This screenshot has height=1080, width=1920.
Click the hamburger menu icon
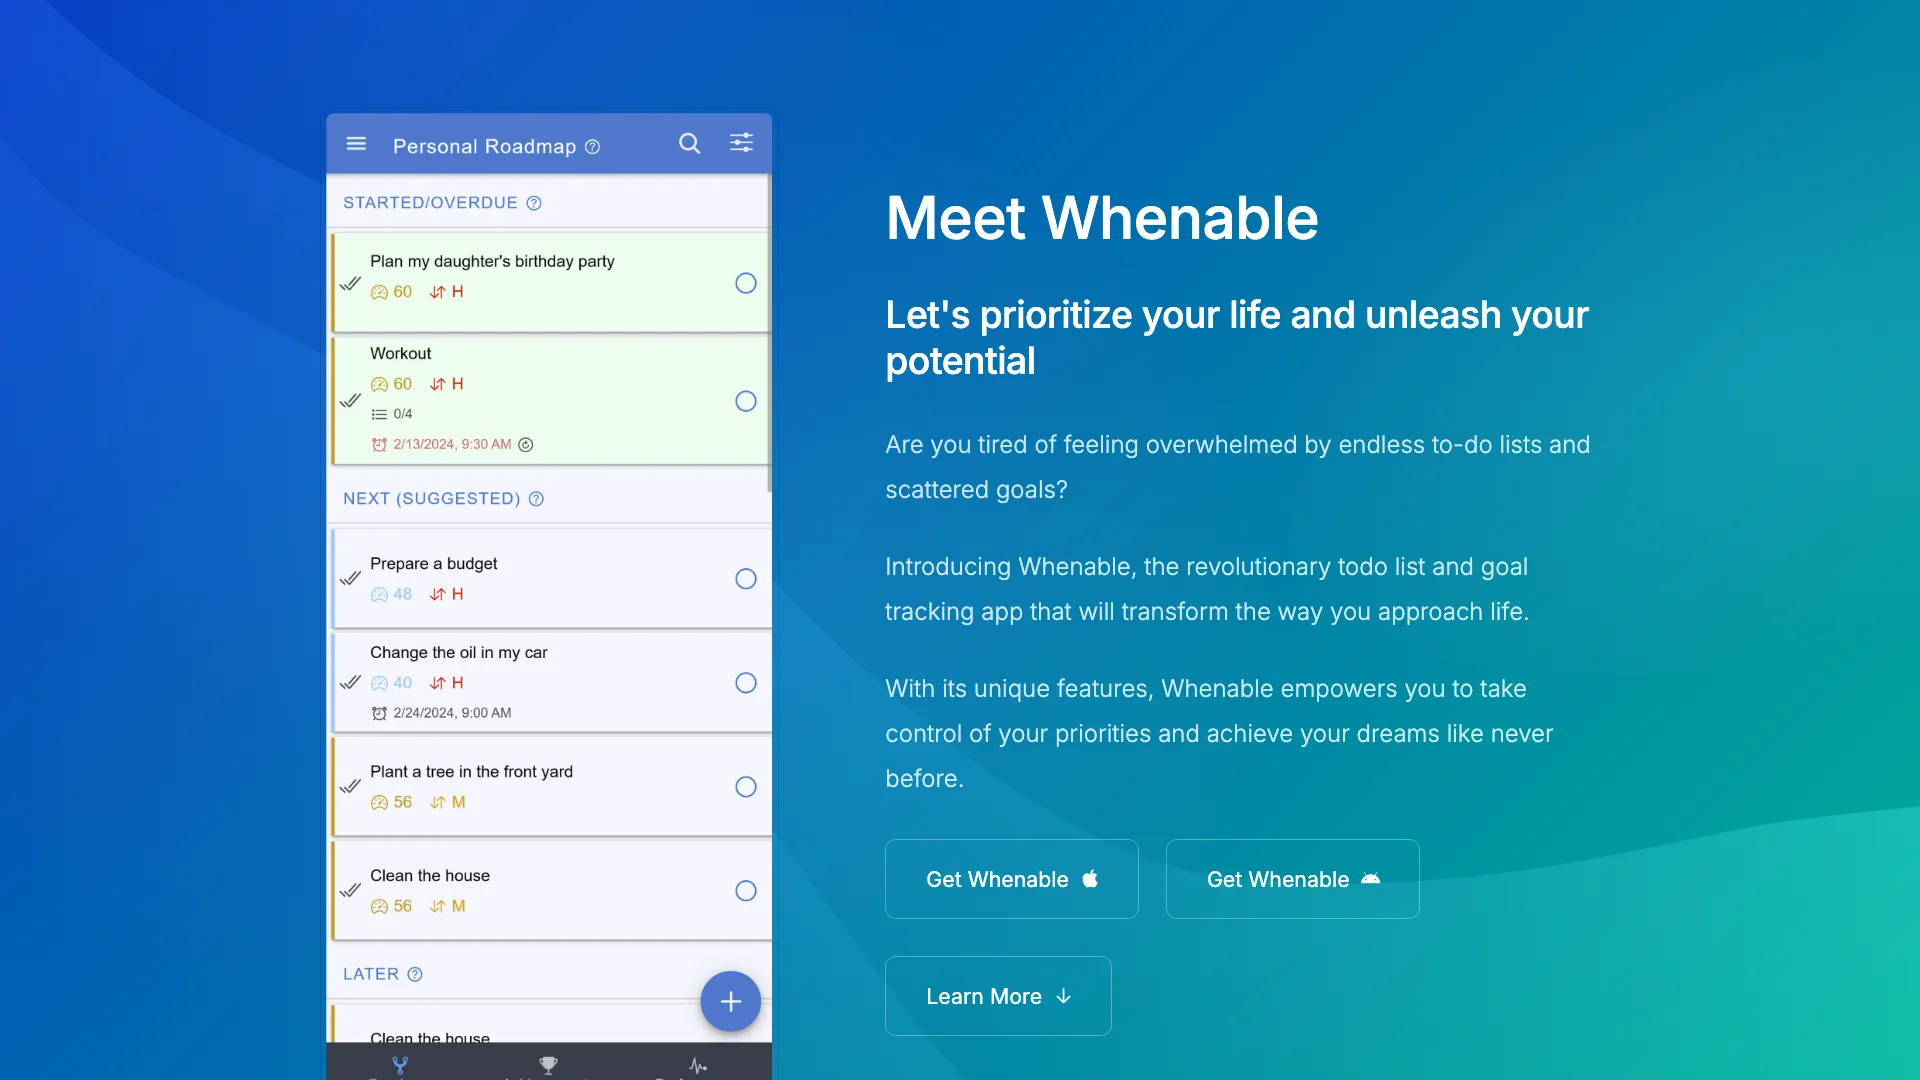[355, 142]
